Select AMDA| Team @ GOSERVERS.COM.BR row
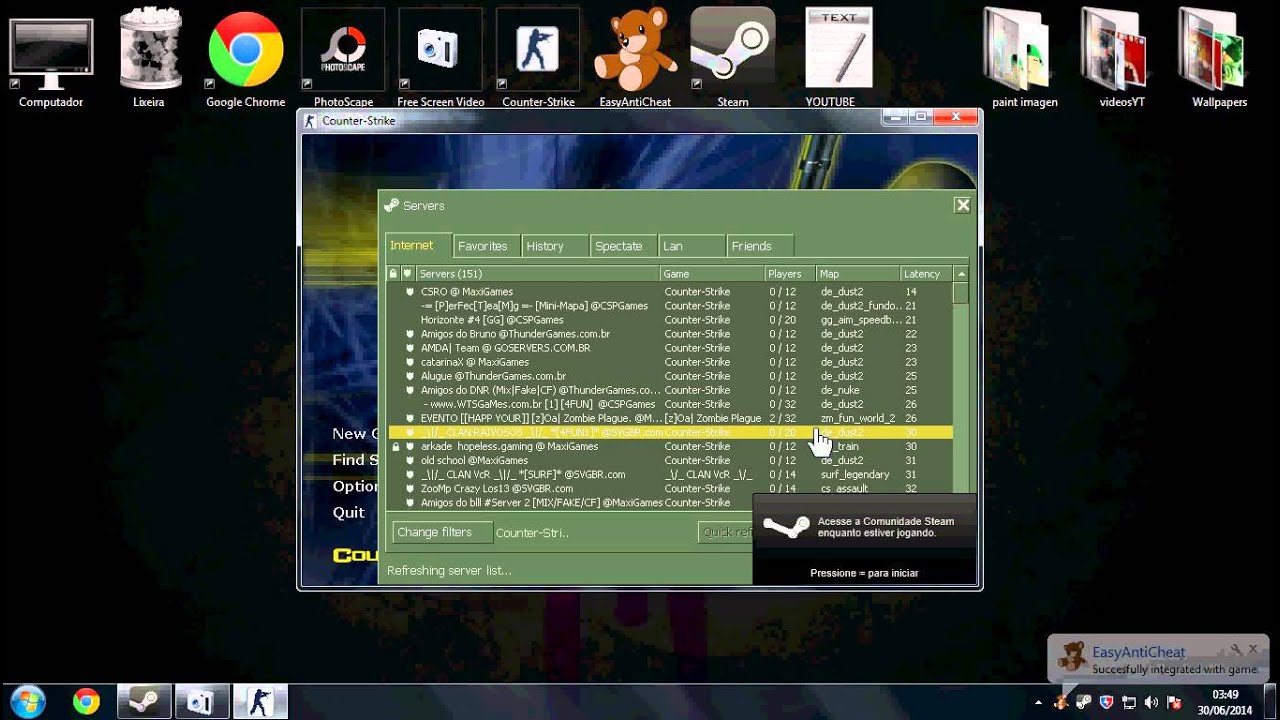 tap(670, 348)
